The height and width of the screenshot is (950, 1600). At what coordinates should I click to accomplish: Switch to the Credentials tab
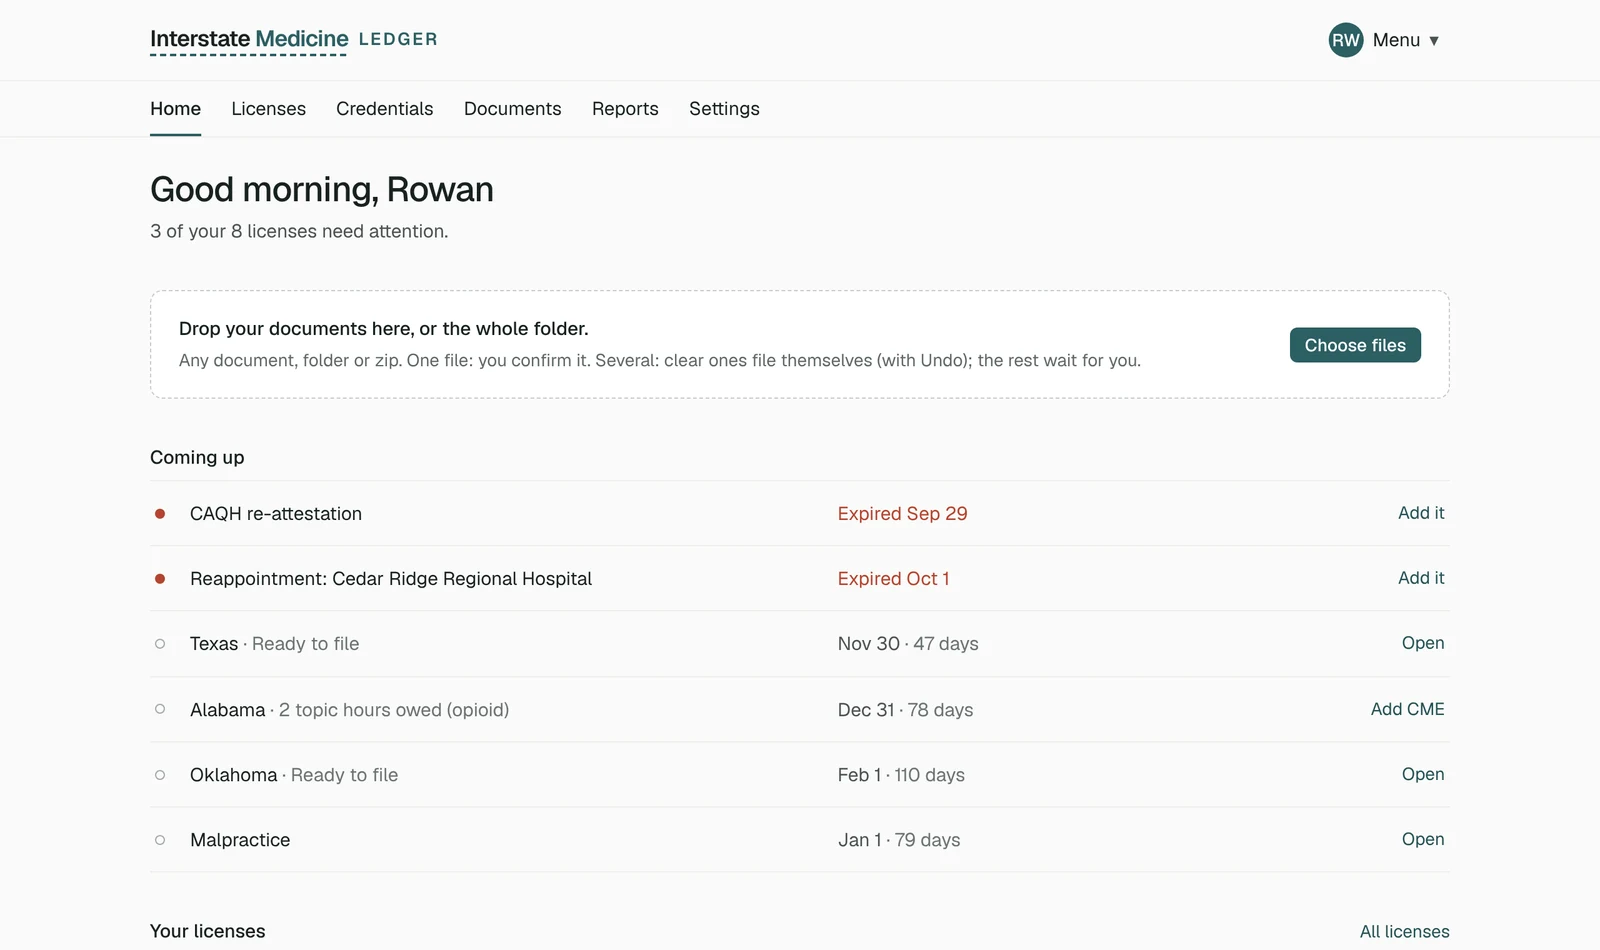[x=384, y=108]
